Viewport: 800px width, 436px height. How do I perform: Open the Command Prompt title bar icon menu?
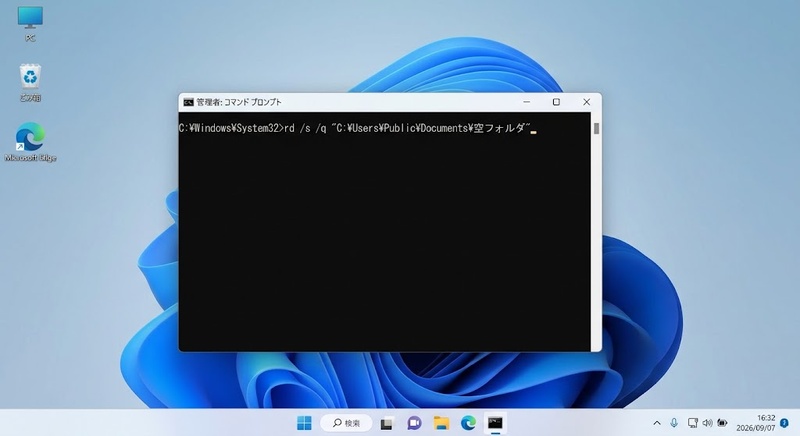point(188,102)
